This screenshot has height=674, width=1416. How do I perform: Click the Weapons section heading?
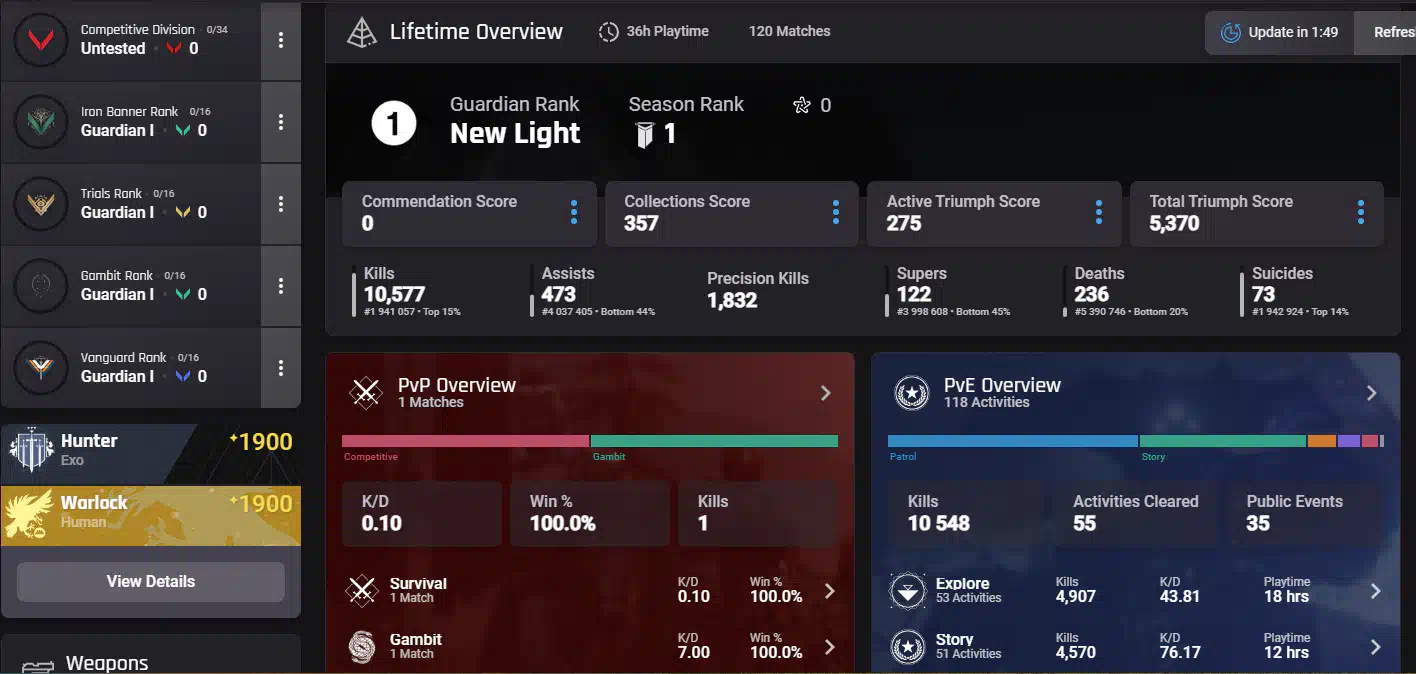pos(107,663)
